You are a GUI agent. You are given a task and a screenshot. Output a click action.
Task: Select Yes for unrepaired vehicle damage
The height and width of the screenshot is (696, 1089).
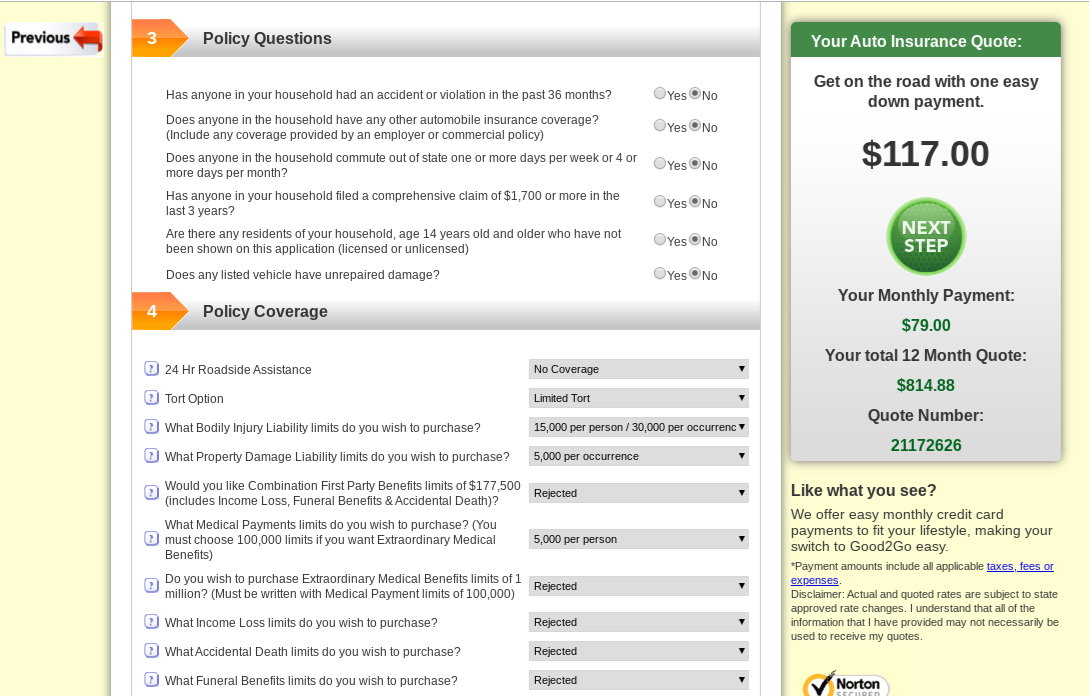(660, 273)
